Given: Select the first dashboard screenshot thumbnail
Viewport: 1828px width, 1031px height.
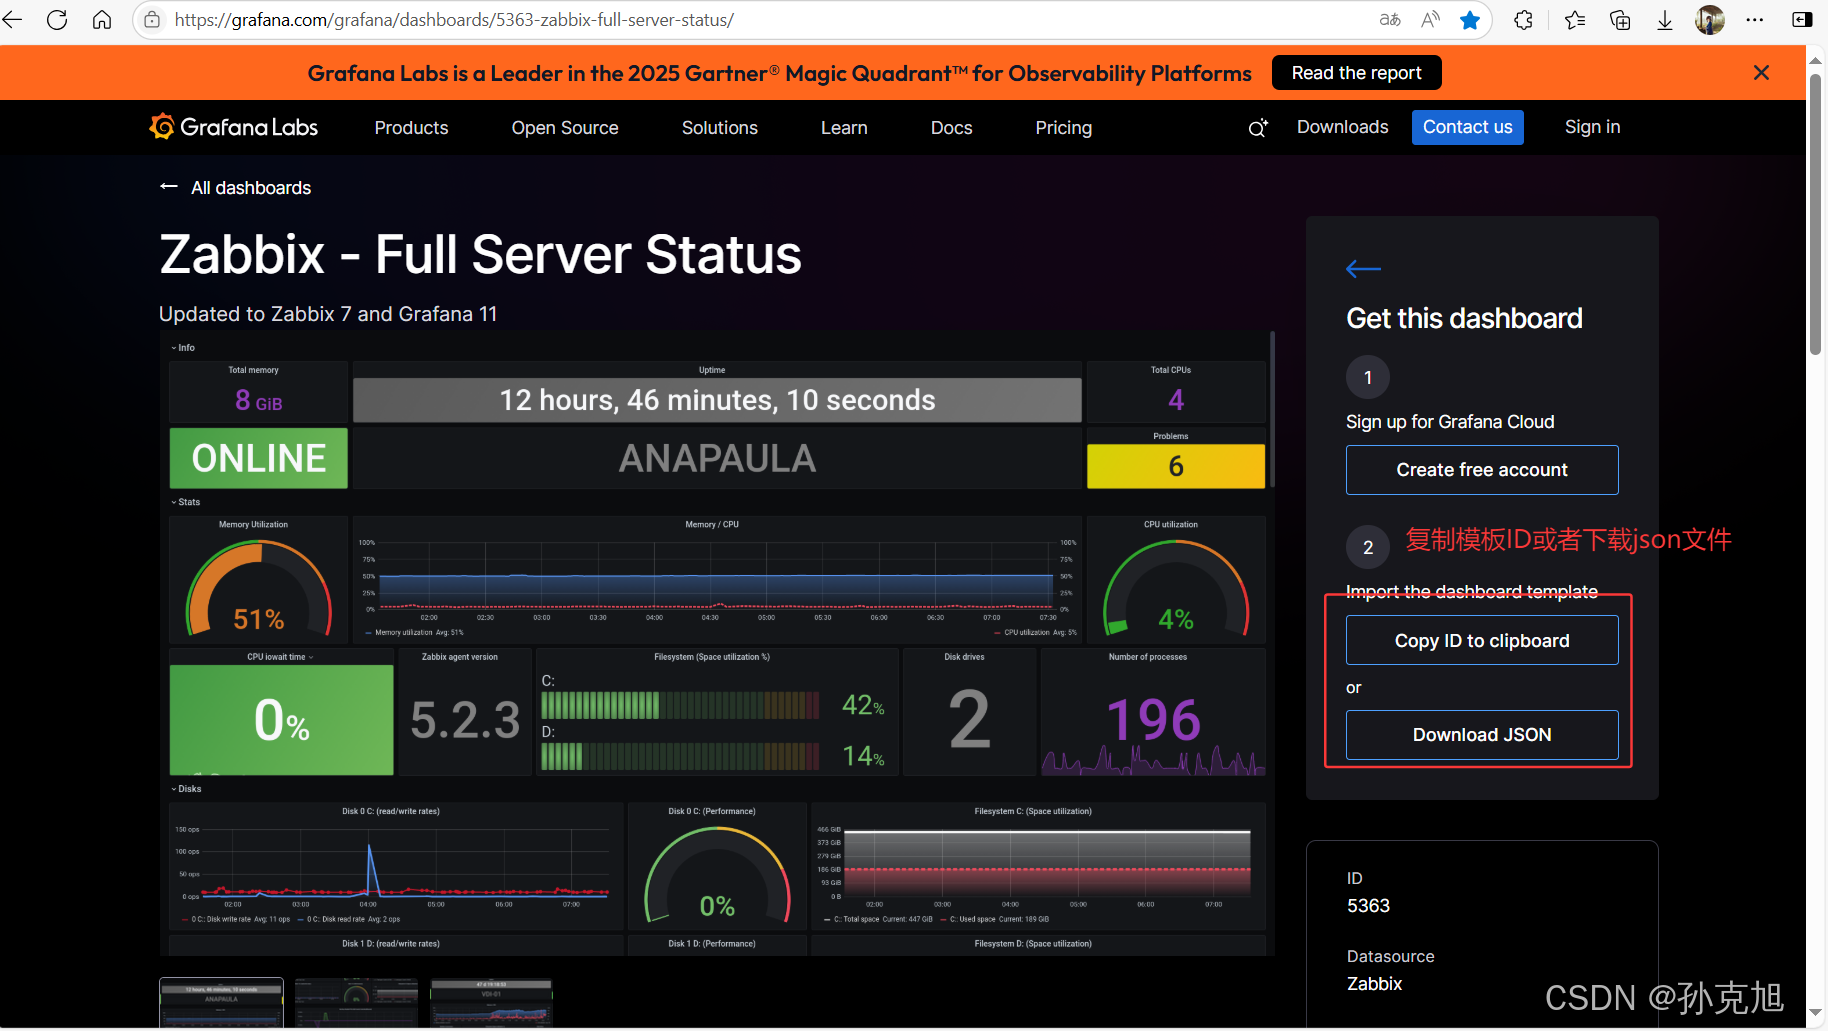Looking at the screenshot, I should click(221, 1003).
